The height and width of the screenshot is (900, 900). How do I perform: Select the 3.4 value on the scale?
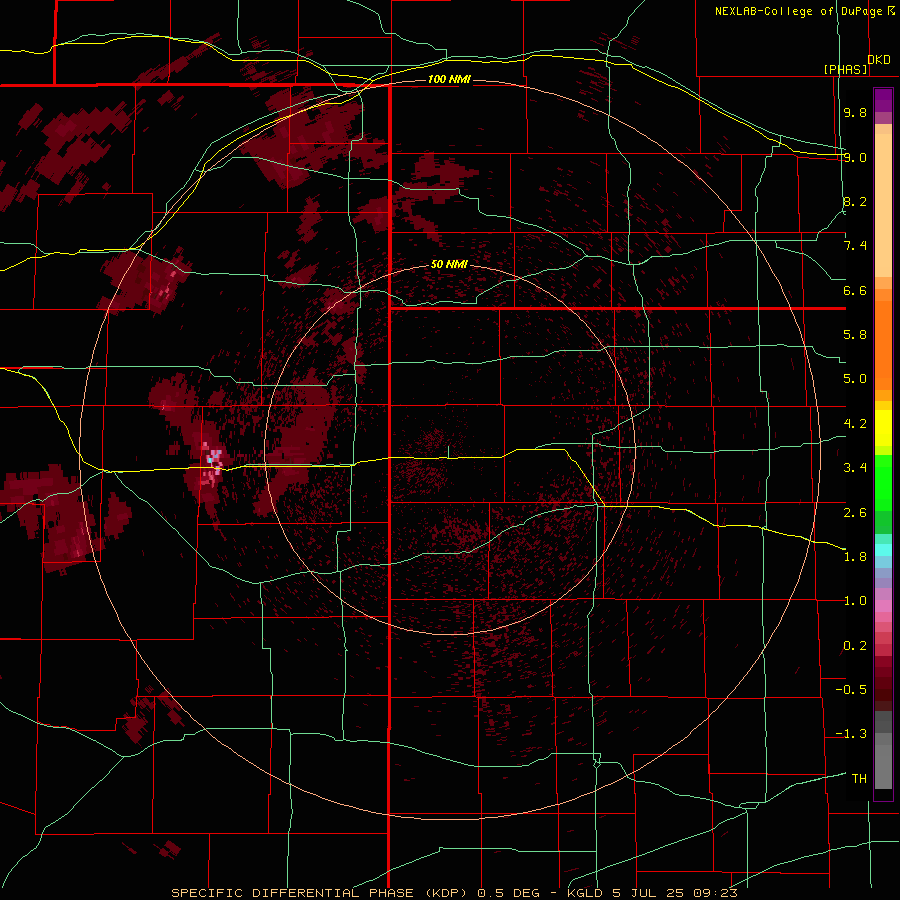[855, 468]
